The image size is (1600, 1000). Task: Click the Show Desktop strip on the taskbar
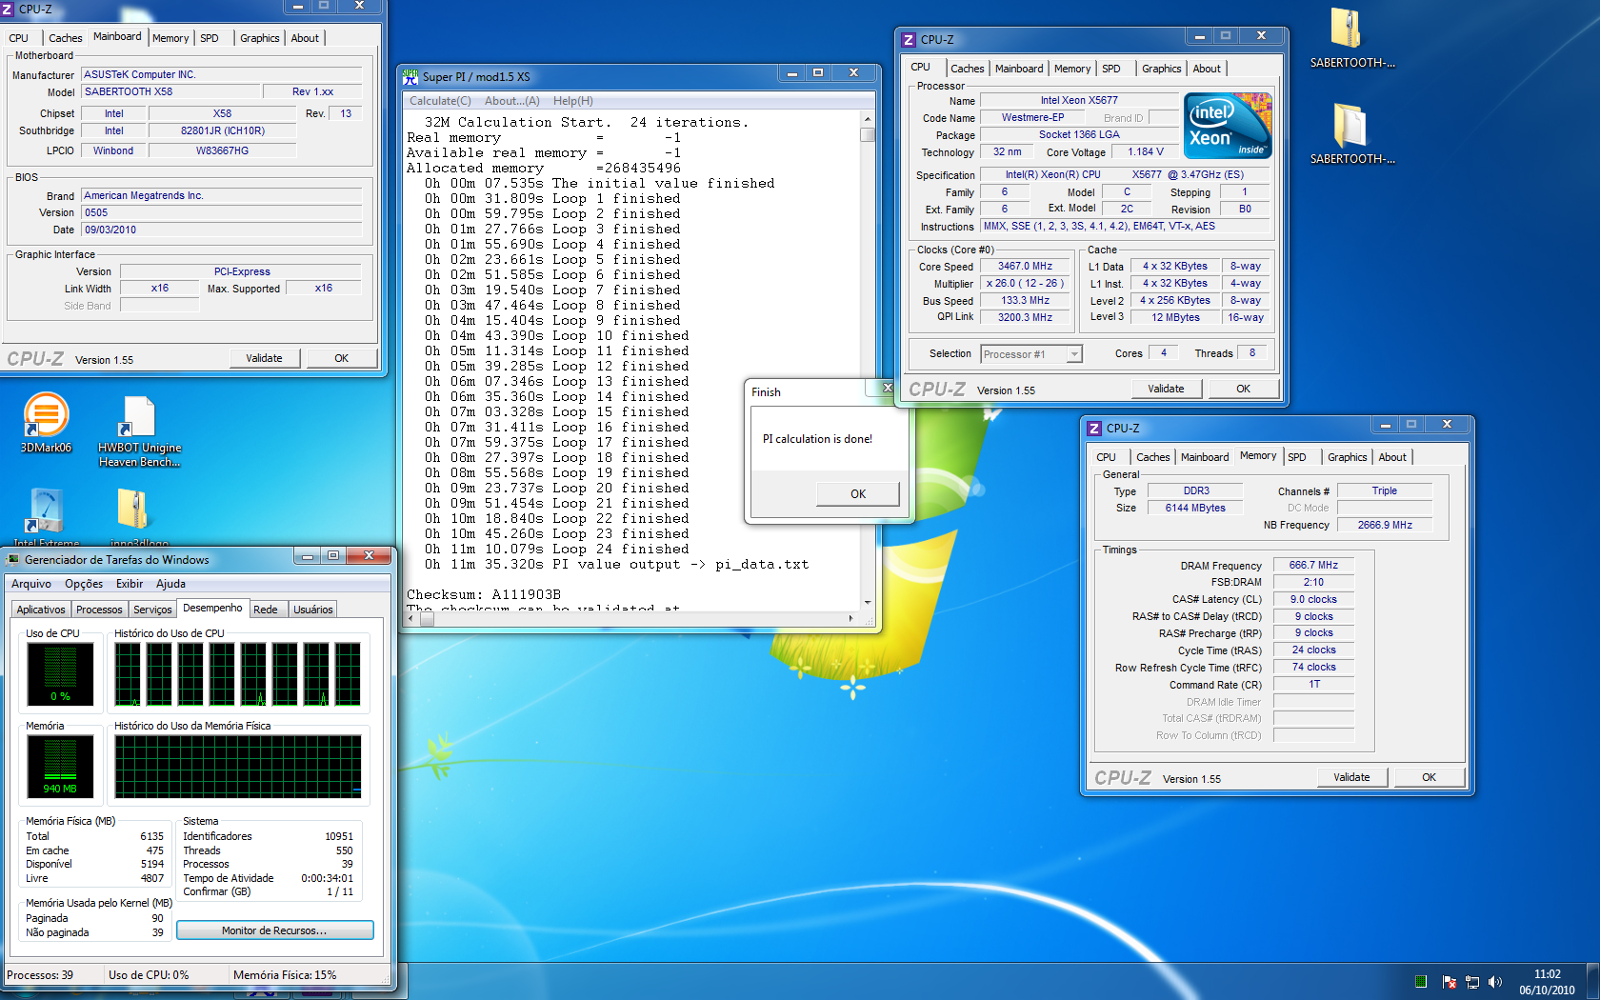[x=1593, y=981]
